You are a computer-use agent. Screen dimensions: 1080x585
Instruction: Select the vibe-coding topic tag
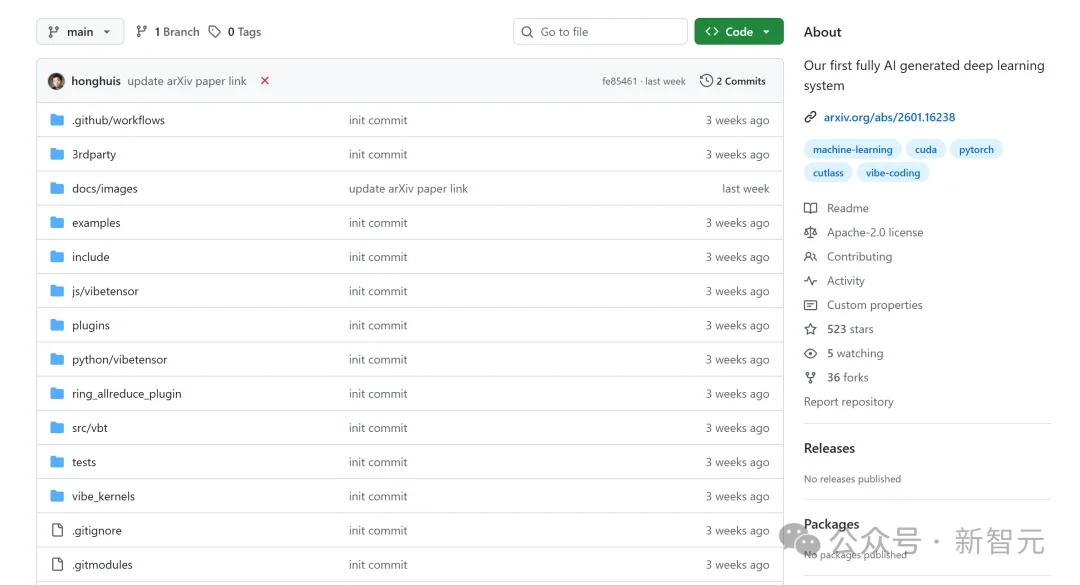point(893,172)
